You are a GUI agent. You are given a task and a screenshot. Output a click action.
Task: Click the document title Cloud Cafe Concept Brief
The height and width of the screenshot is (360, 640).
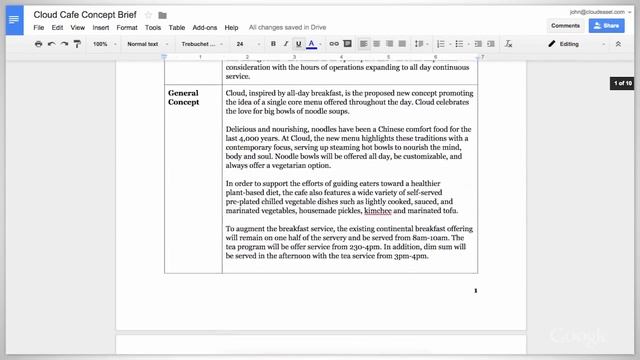click(x=85, y=15)
